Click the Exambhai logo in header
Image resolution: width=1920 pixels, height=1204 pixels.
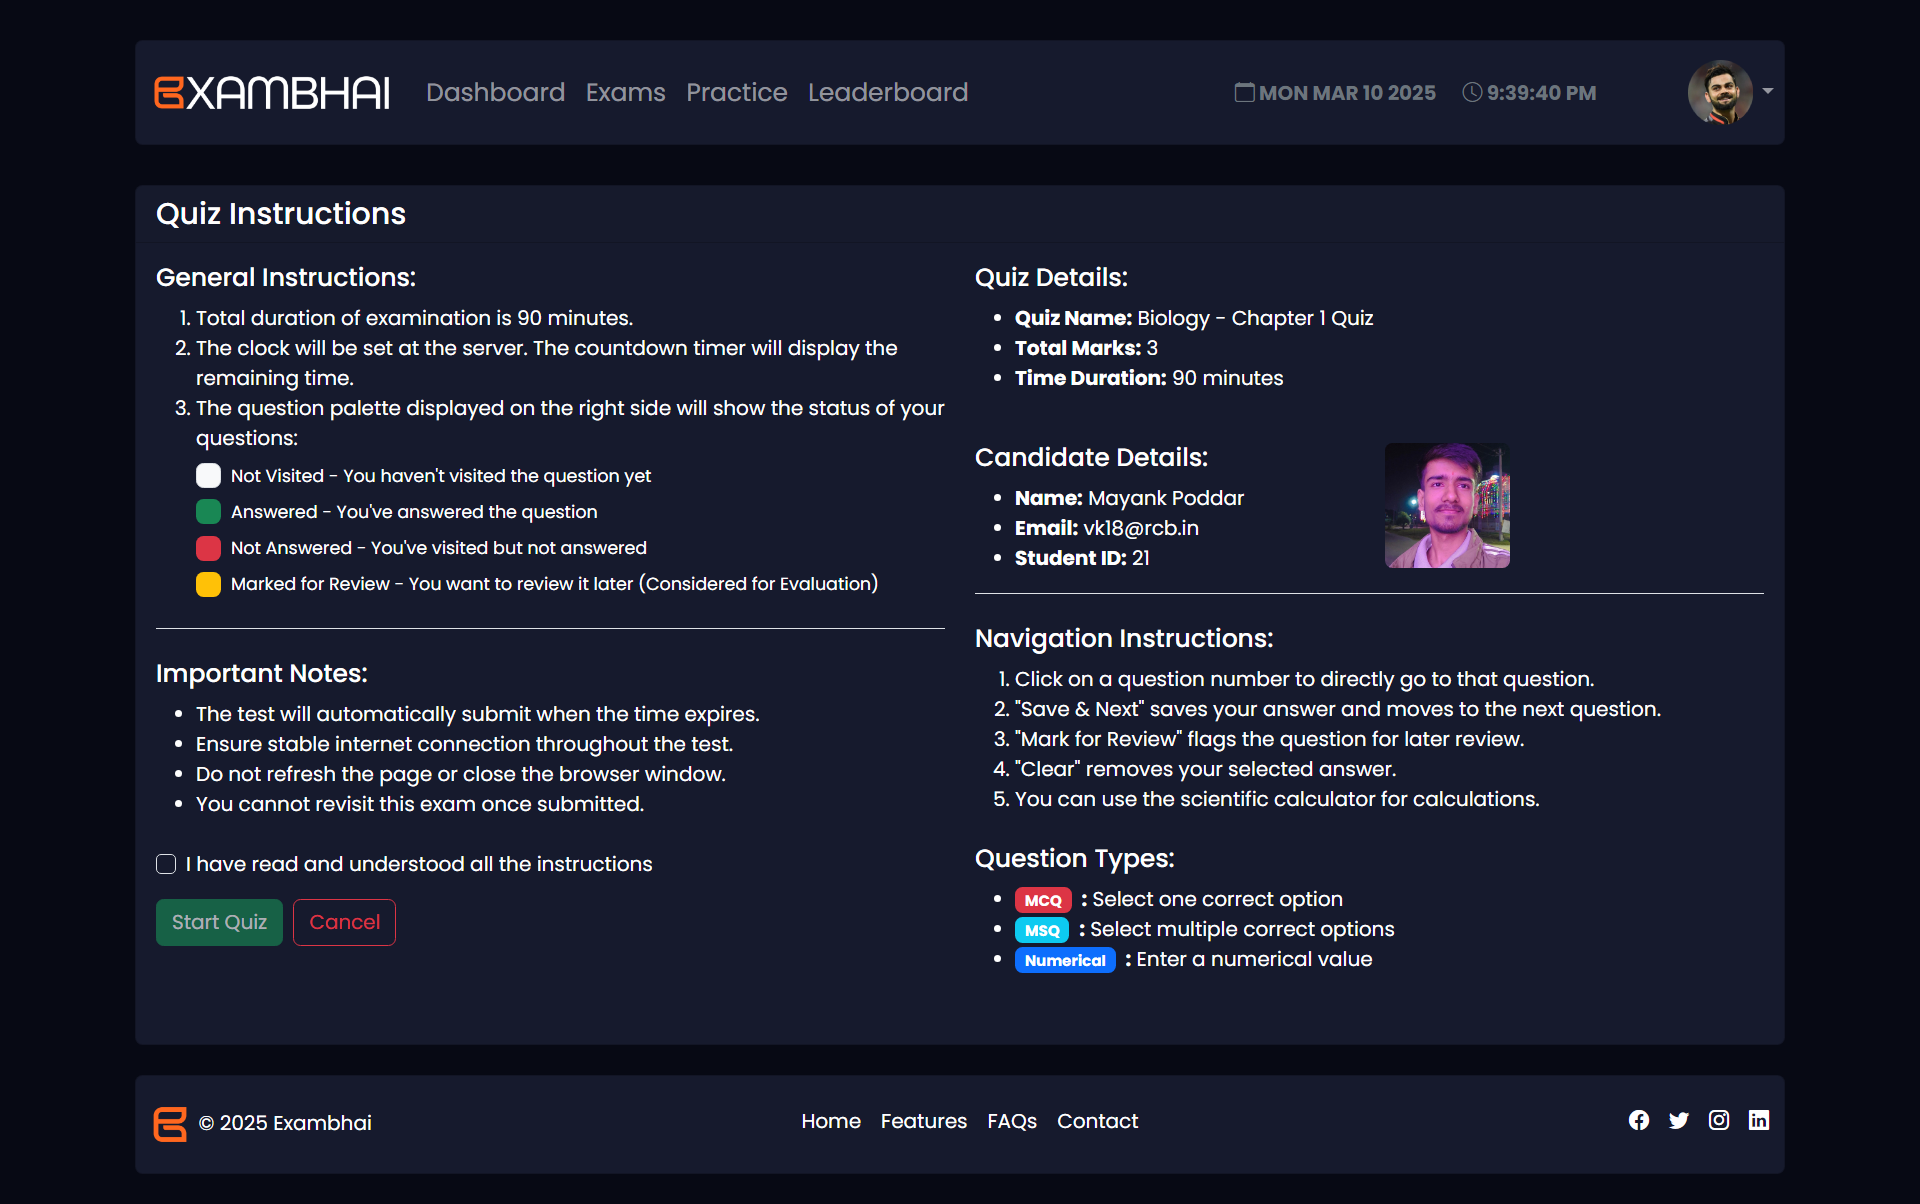pyautogui.click(x=272, y=92)
